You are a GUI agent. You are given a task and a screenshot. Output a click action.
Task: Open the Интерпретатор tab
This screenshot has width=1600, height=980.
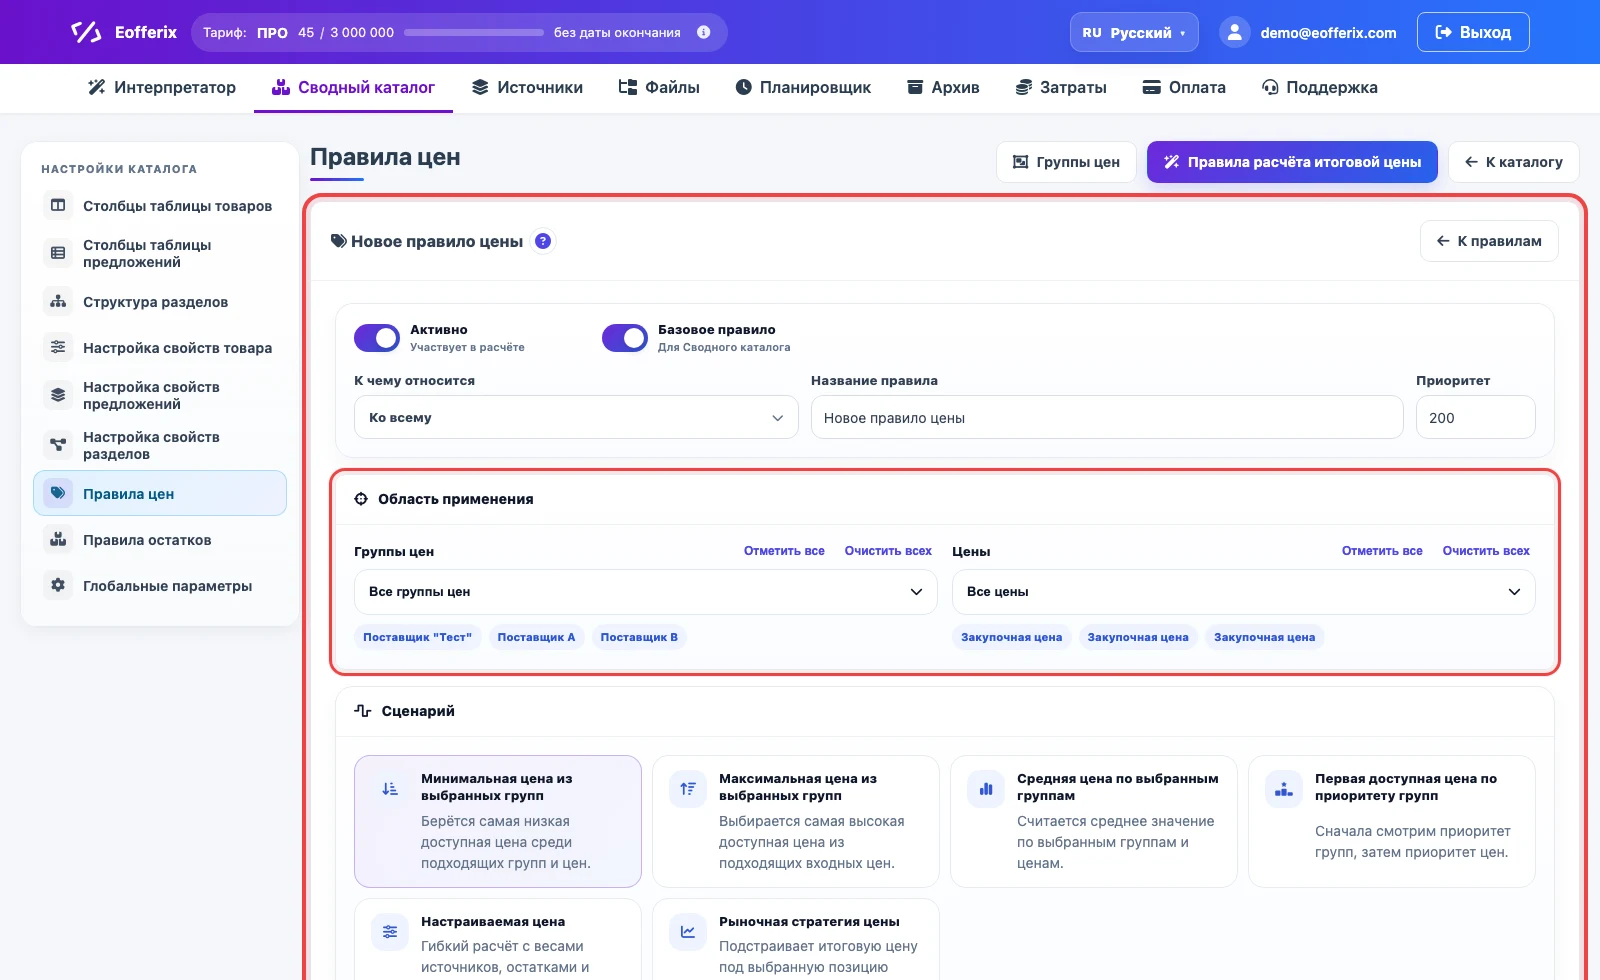click(x=162, y=87)
